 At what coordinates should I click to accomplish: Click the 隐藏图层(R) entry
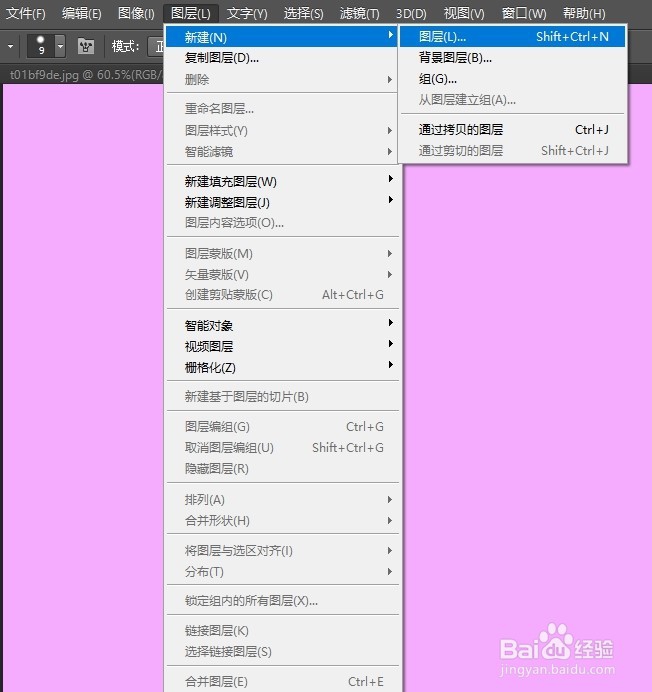283,469
